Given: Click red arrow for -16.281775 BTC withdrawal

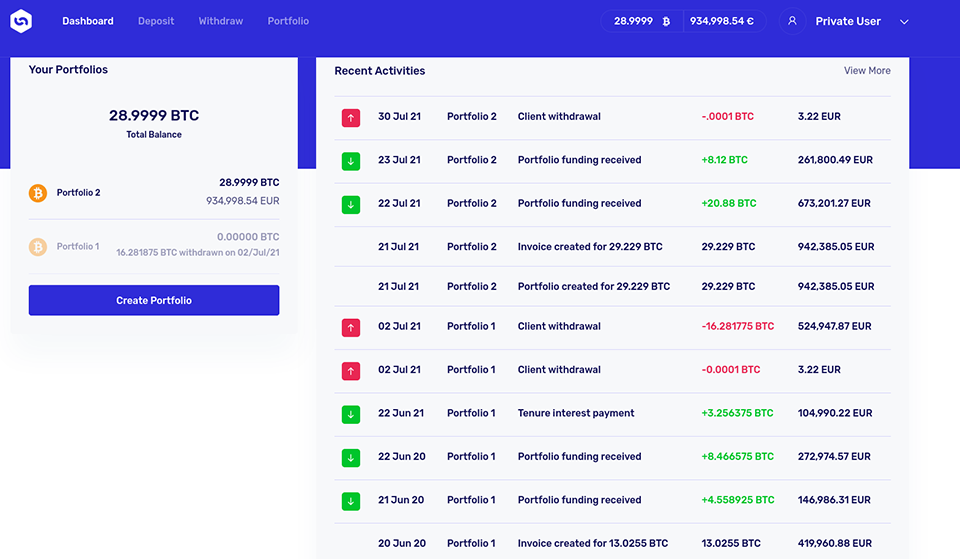Looking at the screenshot, I should pyautogui.click(x=351, y=328).
